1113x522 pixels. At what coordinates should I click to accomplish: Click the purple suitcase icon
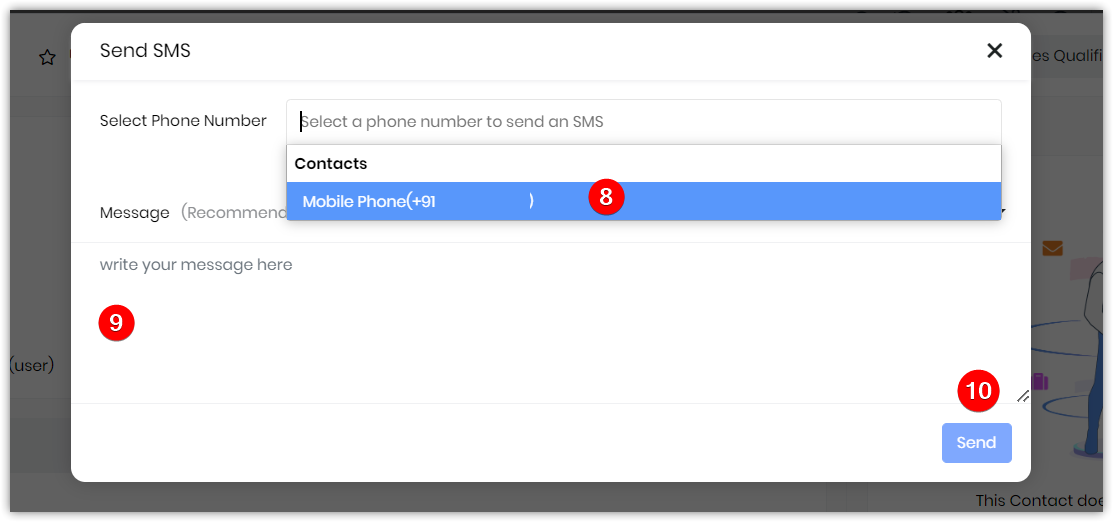(1040, 381)
